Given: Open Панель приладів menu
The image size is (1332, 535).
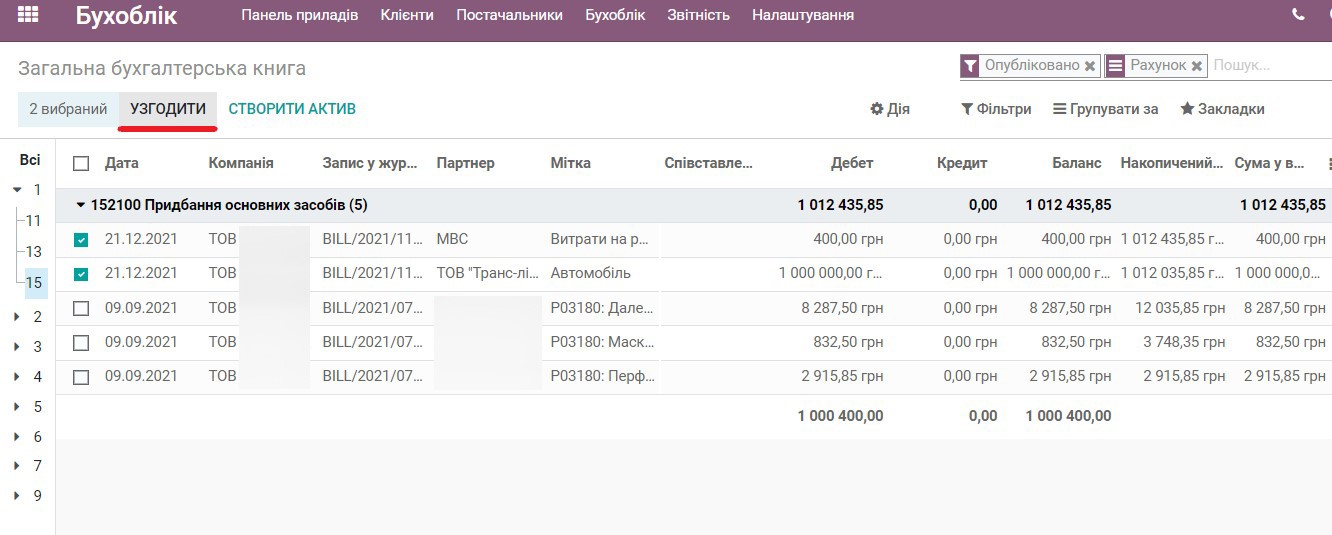Looking at the screenshot, I should click(x=300, y=15).
